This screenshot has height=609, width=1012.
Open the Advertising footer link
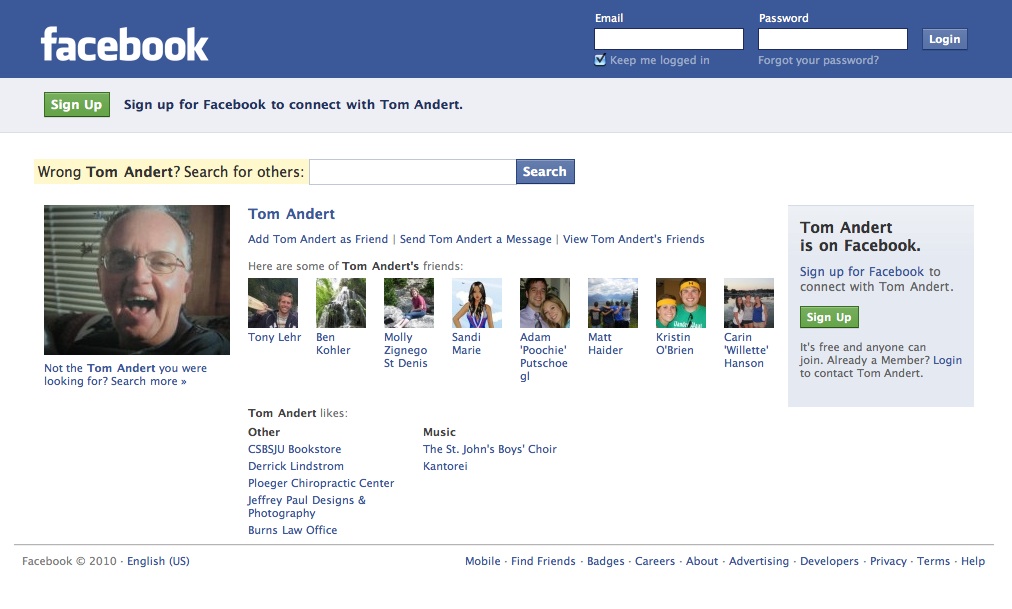pyautogui.click(x=759, y=561)
